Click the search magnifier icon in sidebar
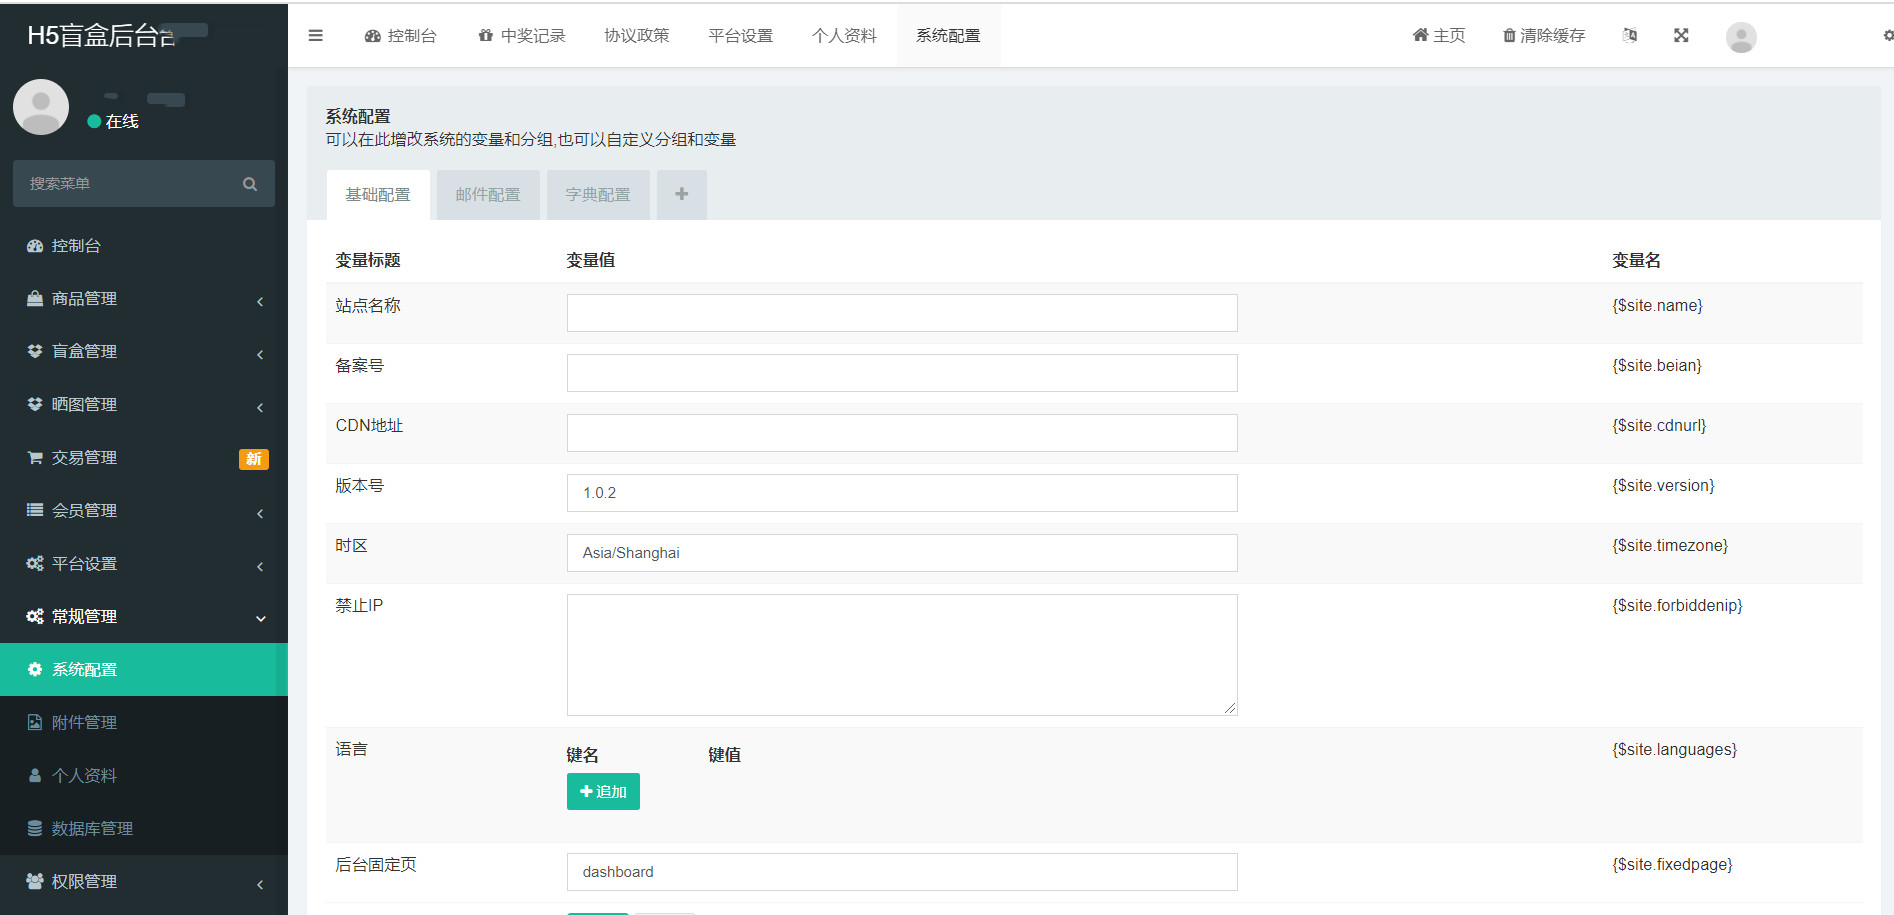The image size is (1894, 915). (250, 184)
